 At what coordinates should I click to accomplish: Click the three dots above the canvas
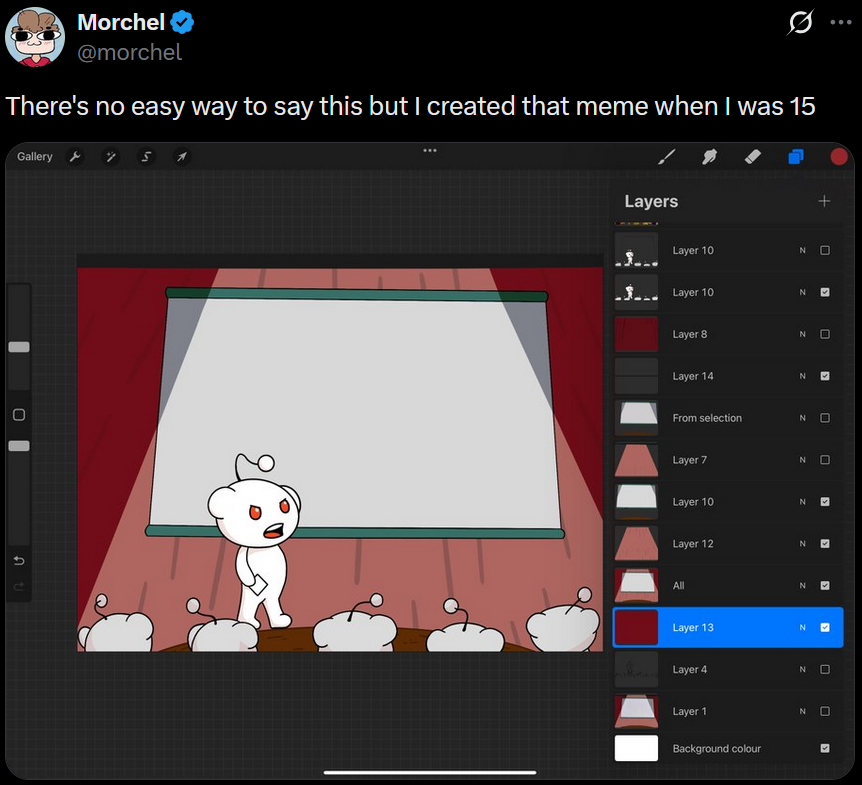[430, 150]
